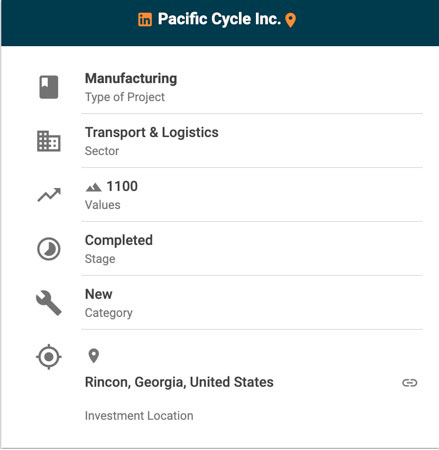Click the book icon for Type of Project
Viewport: 439px width, 450px height.
49,87
